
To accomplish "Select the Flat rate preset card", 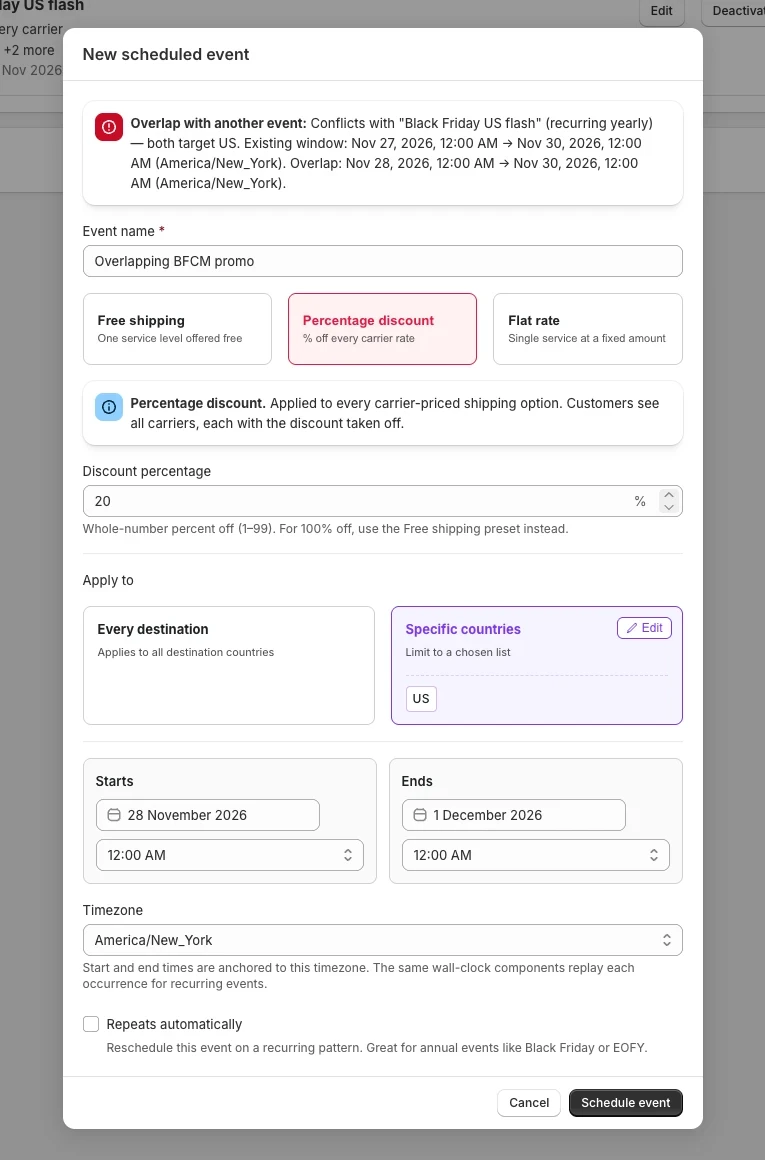I will pyautogui.click(x=587, y=329).
